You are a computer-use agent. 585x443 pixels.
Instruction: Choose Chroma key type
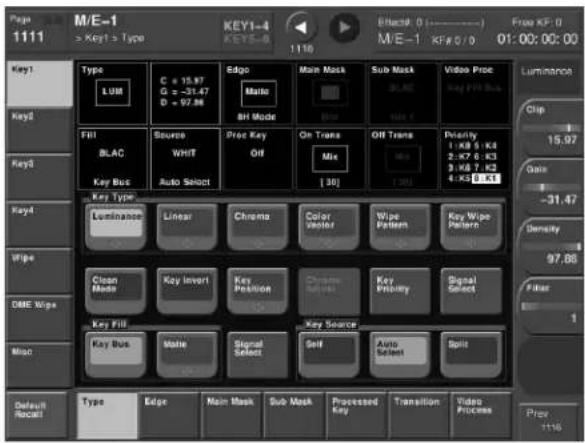tap(257, 227)
